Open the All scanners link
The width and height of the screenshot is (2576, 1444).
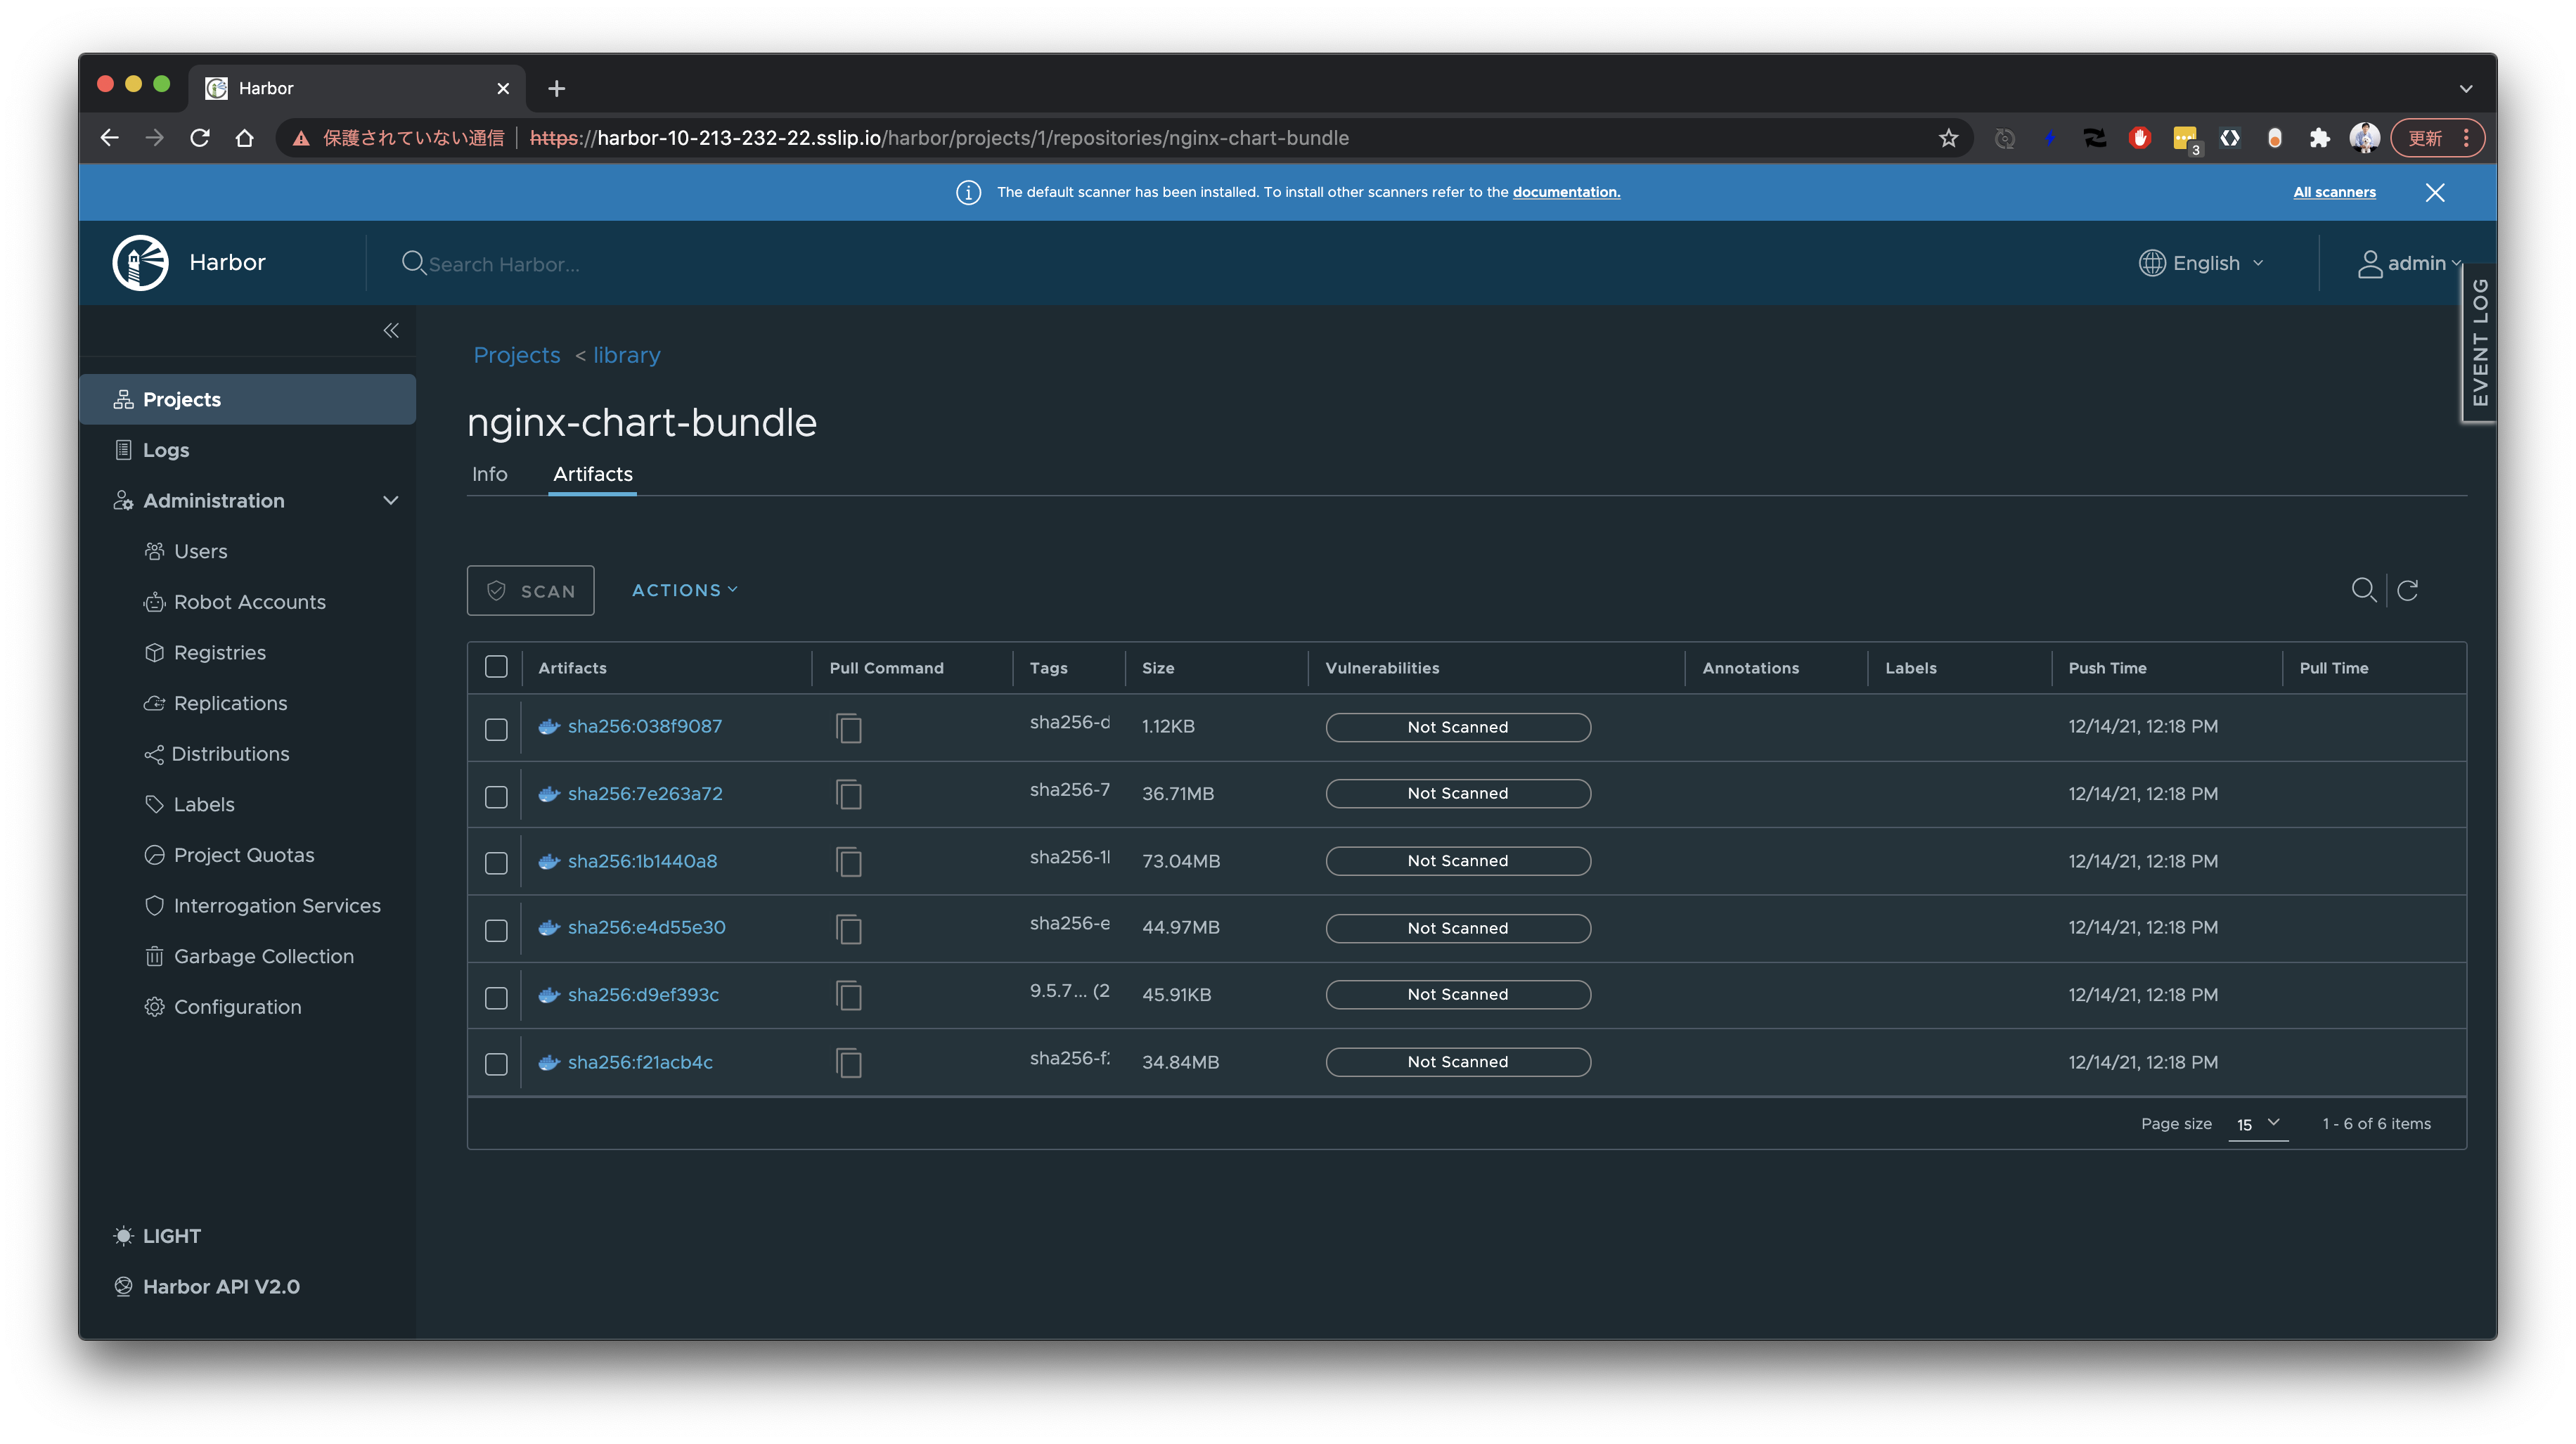[x=2334, y=192]
